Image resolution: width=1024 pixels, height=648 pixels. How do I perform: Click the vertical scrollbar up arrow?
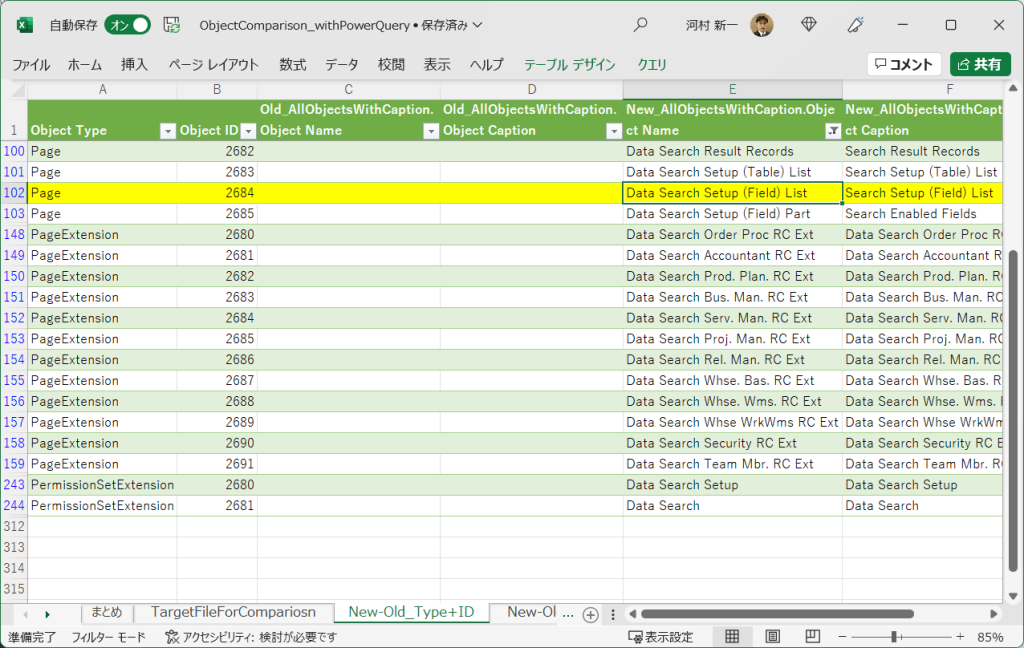coord(1013,88)
